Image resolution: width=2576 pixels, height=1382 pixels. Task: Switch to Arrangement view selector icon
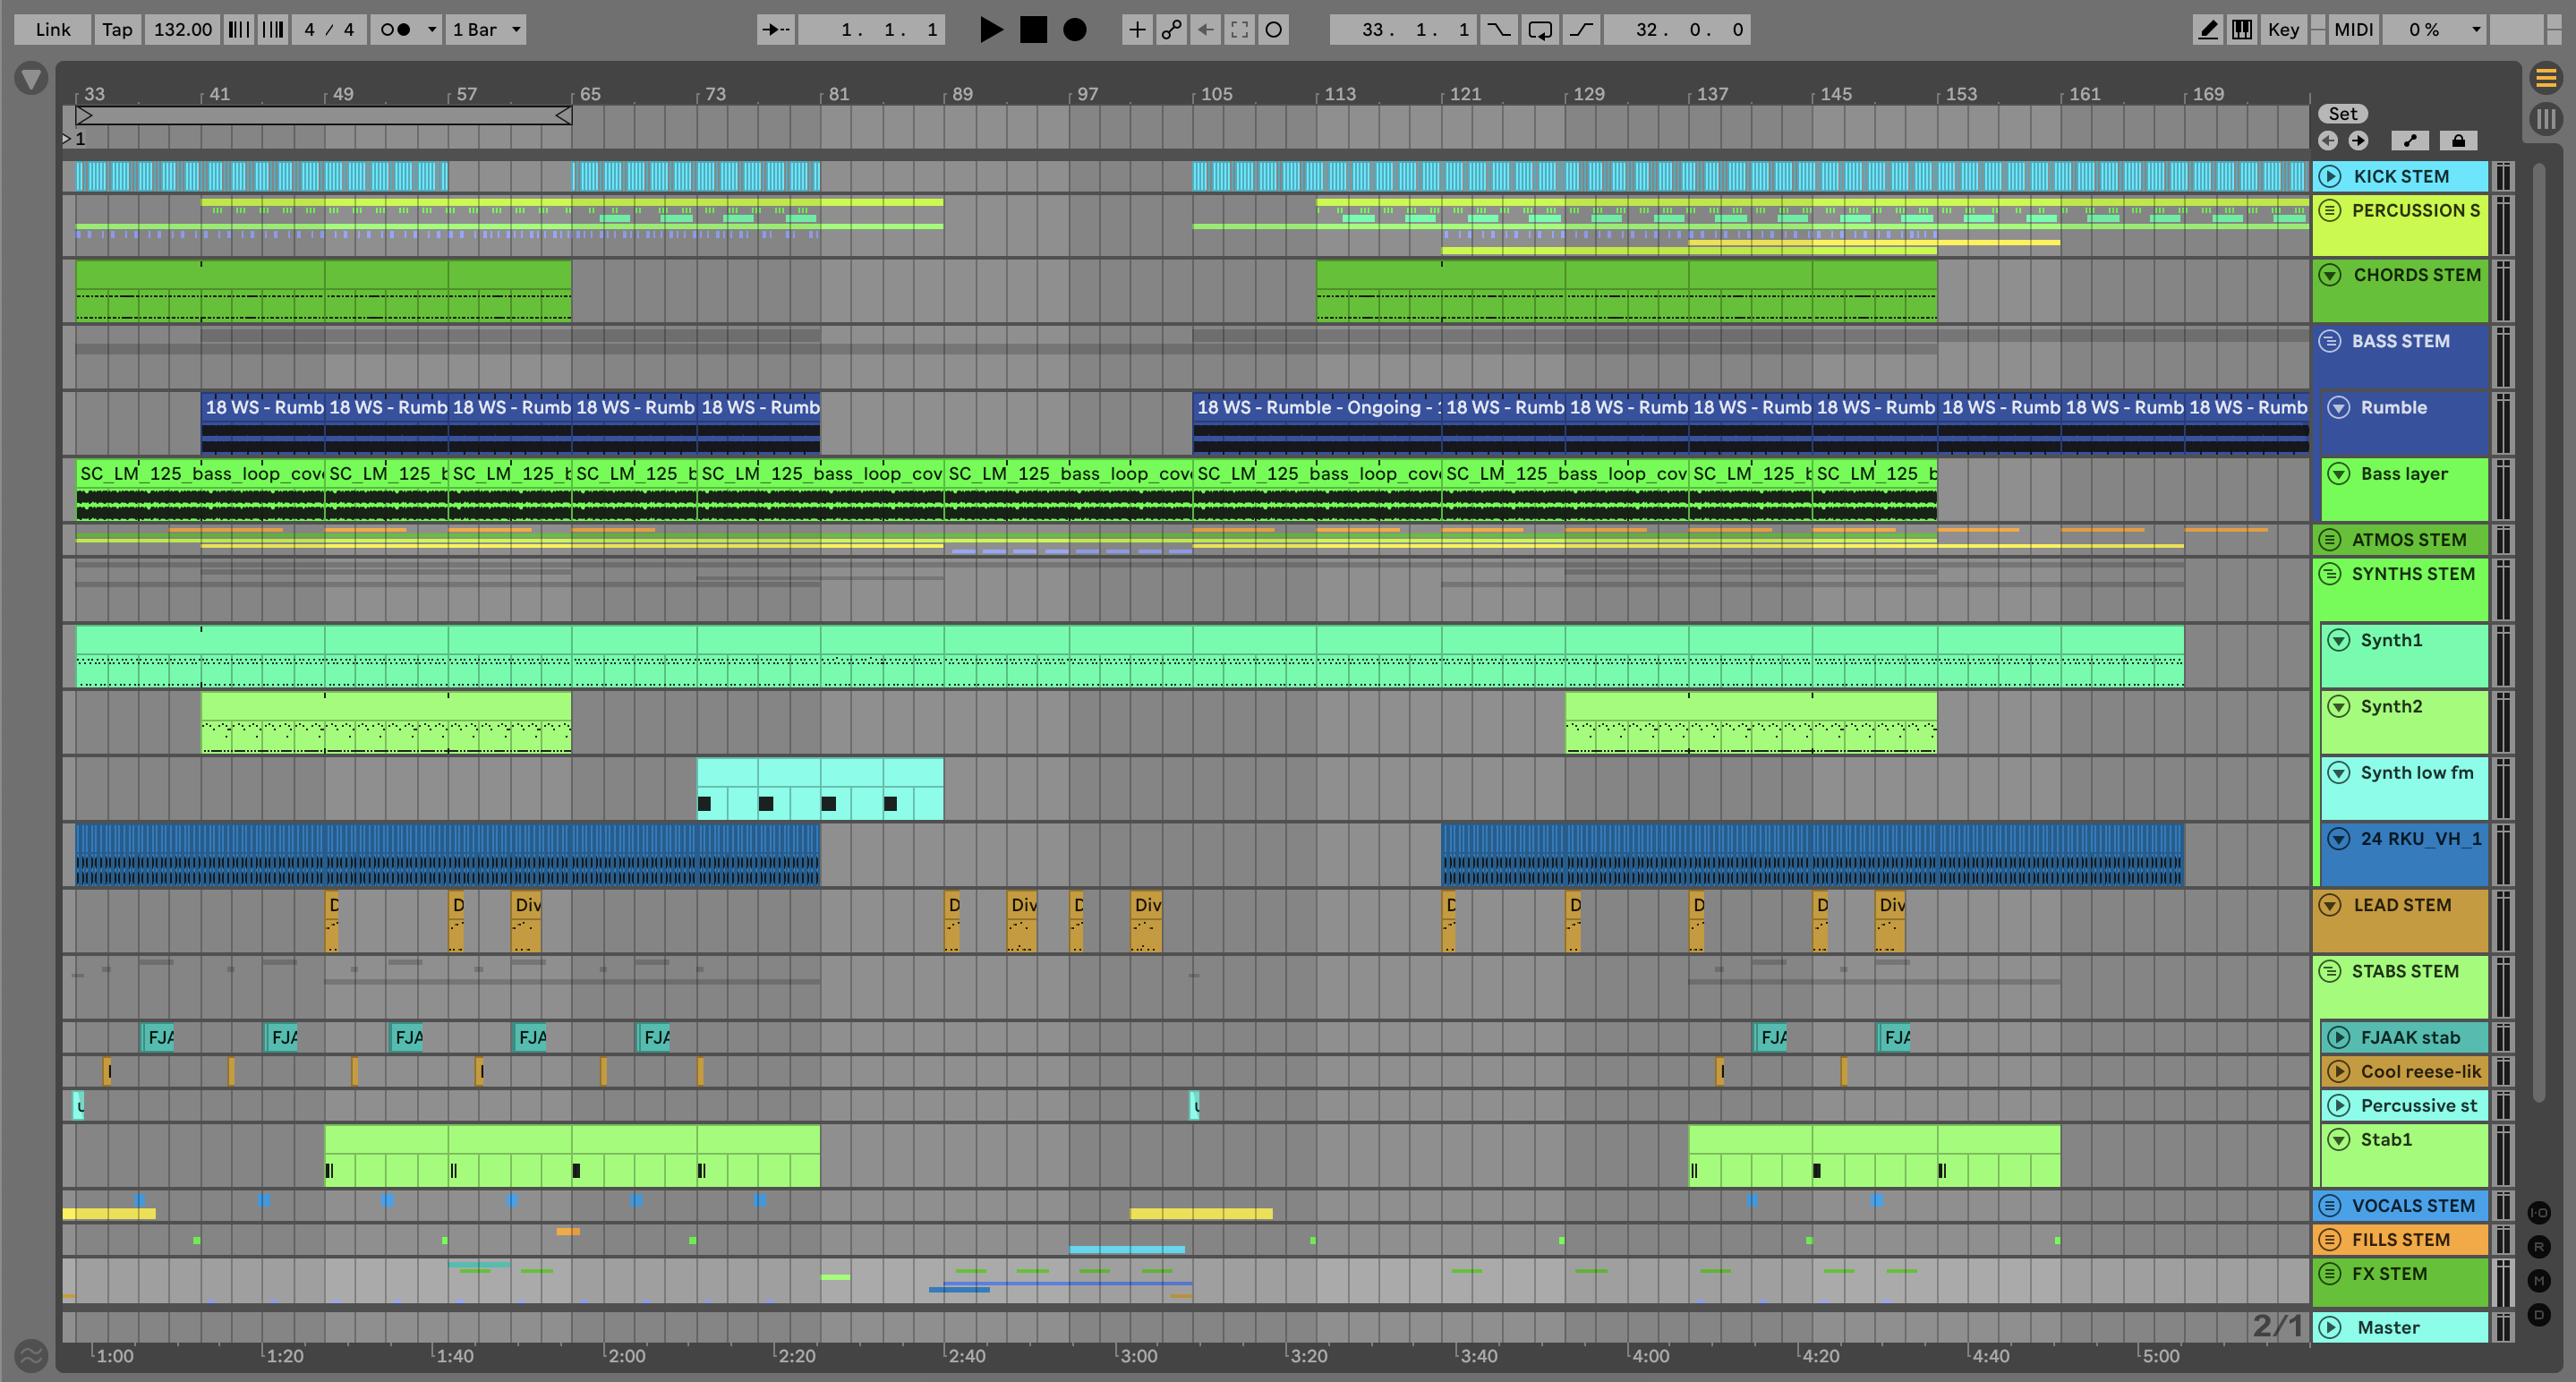click(2546, 77)
